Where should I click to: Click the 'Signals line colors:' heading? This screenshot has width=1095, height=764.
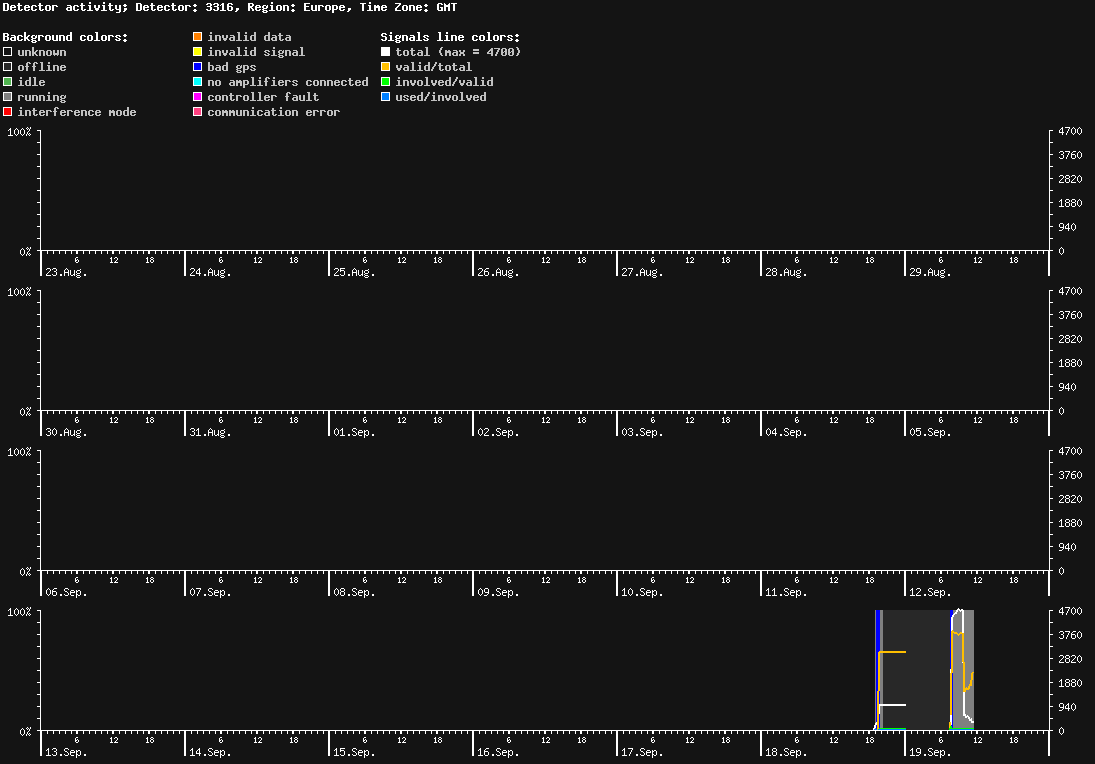pyautogui.click(x=450, y=37)
